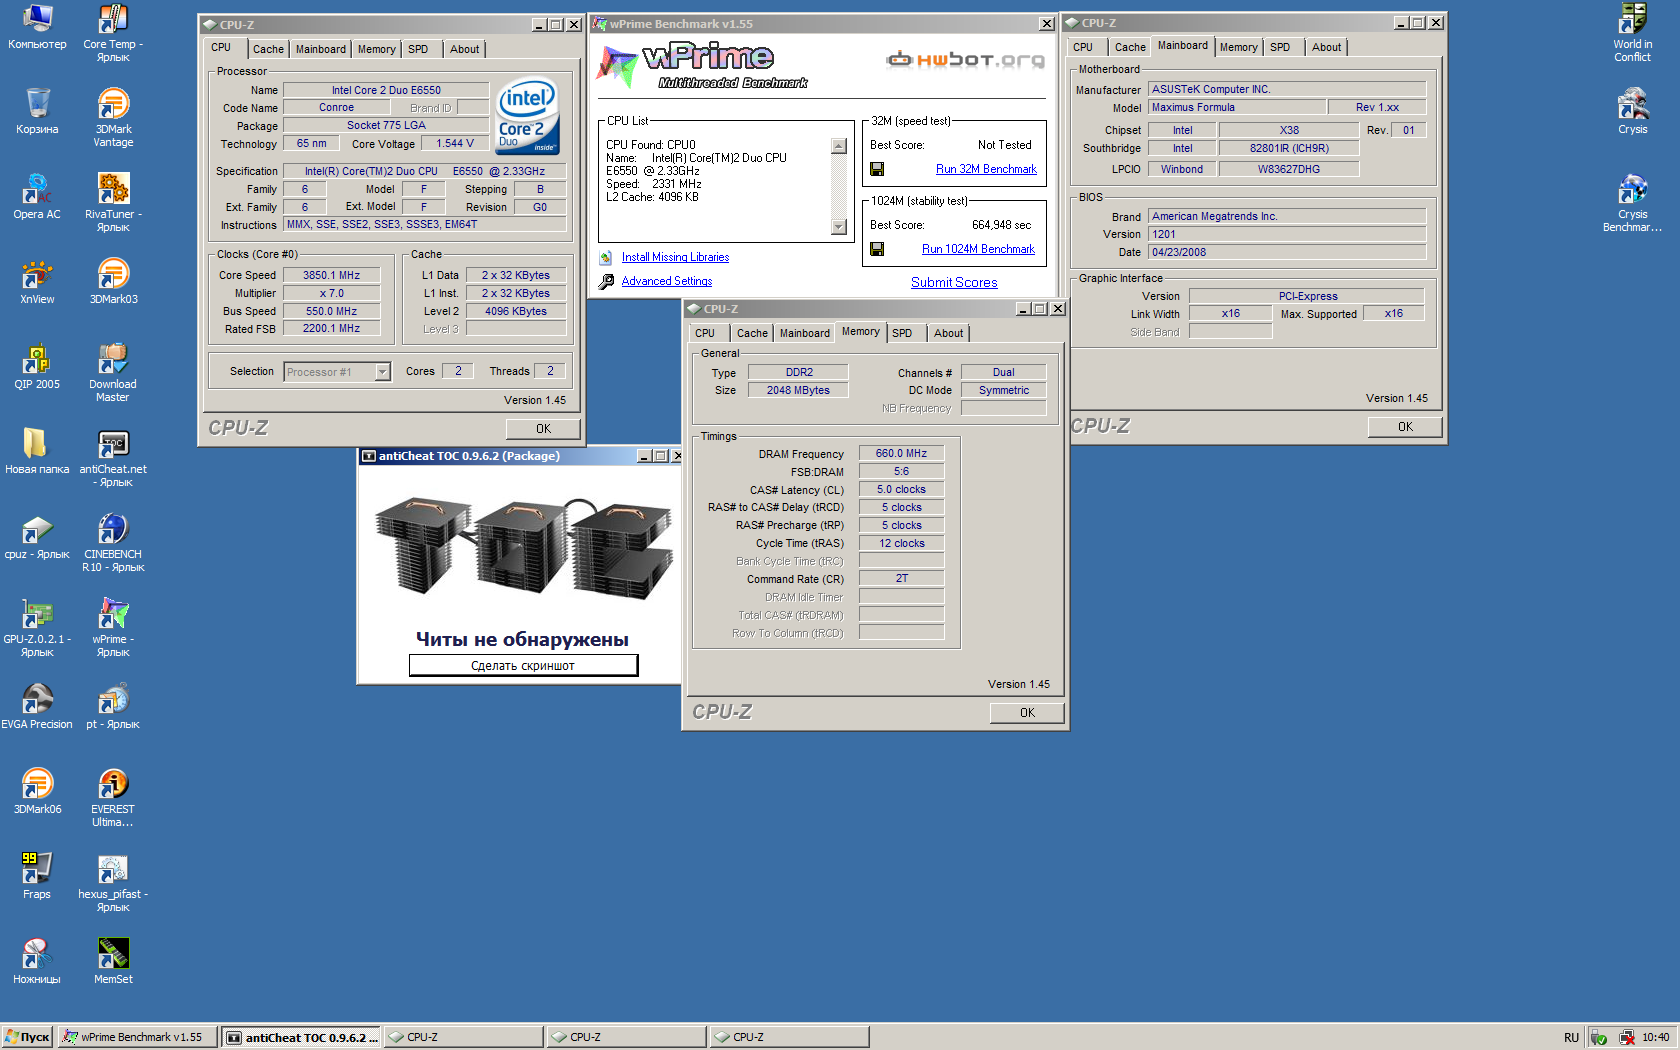Open the antiCheat.net shortcut icon
This screenshot has height=1050, width=1680.
click(113, 444)
